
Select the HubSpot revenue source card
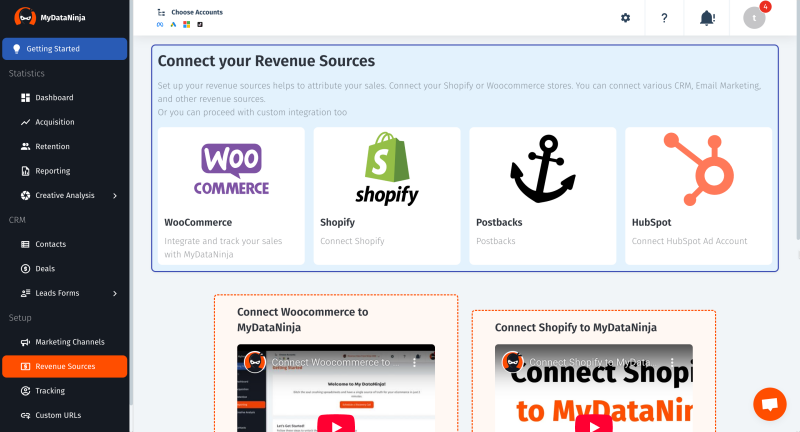(698, 196)
